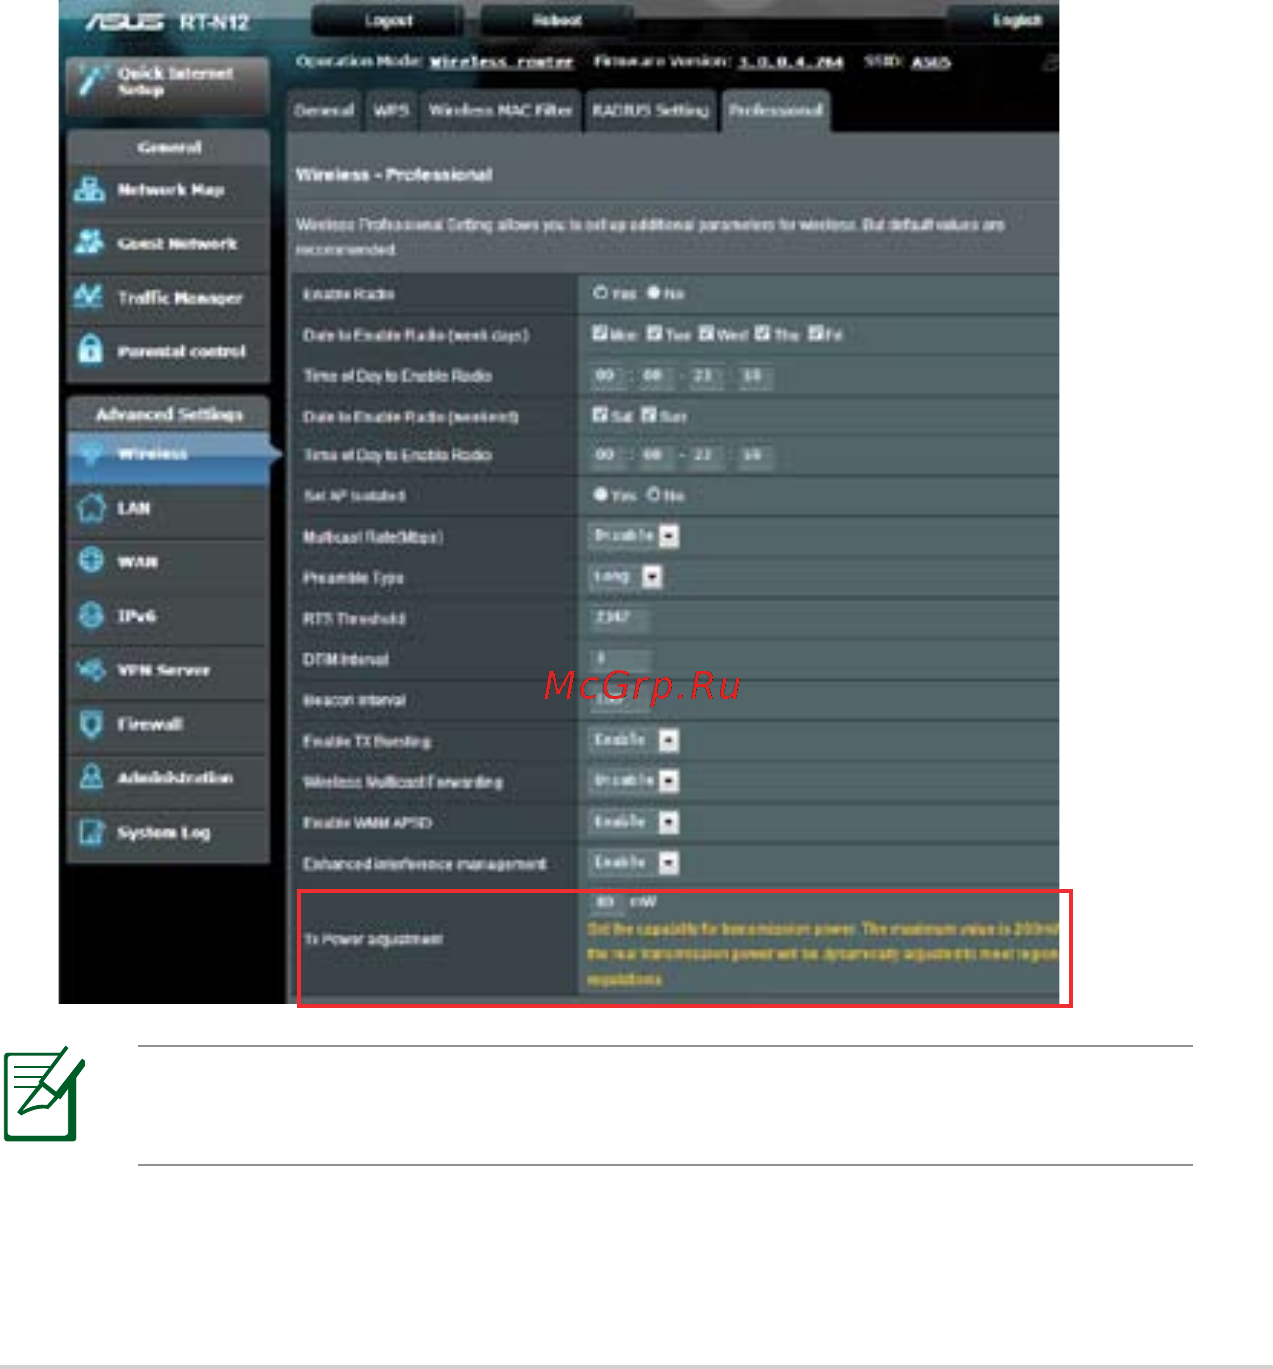Click the Wireless router operation mode link
Screen dimensions: 1273x1369
click(x=501, y=62)
